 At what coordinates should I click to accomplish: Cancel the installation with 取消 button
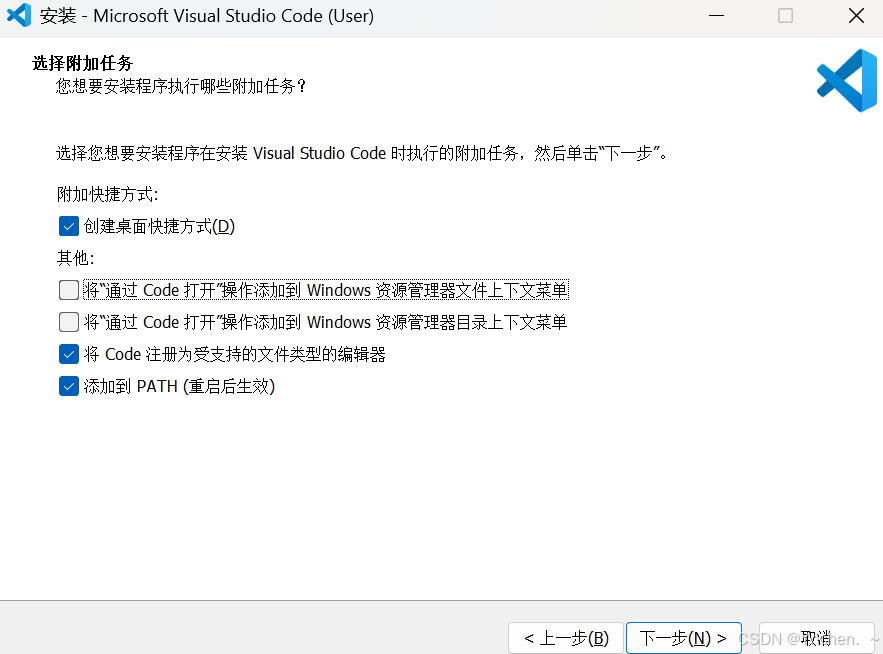click(816, 638)
